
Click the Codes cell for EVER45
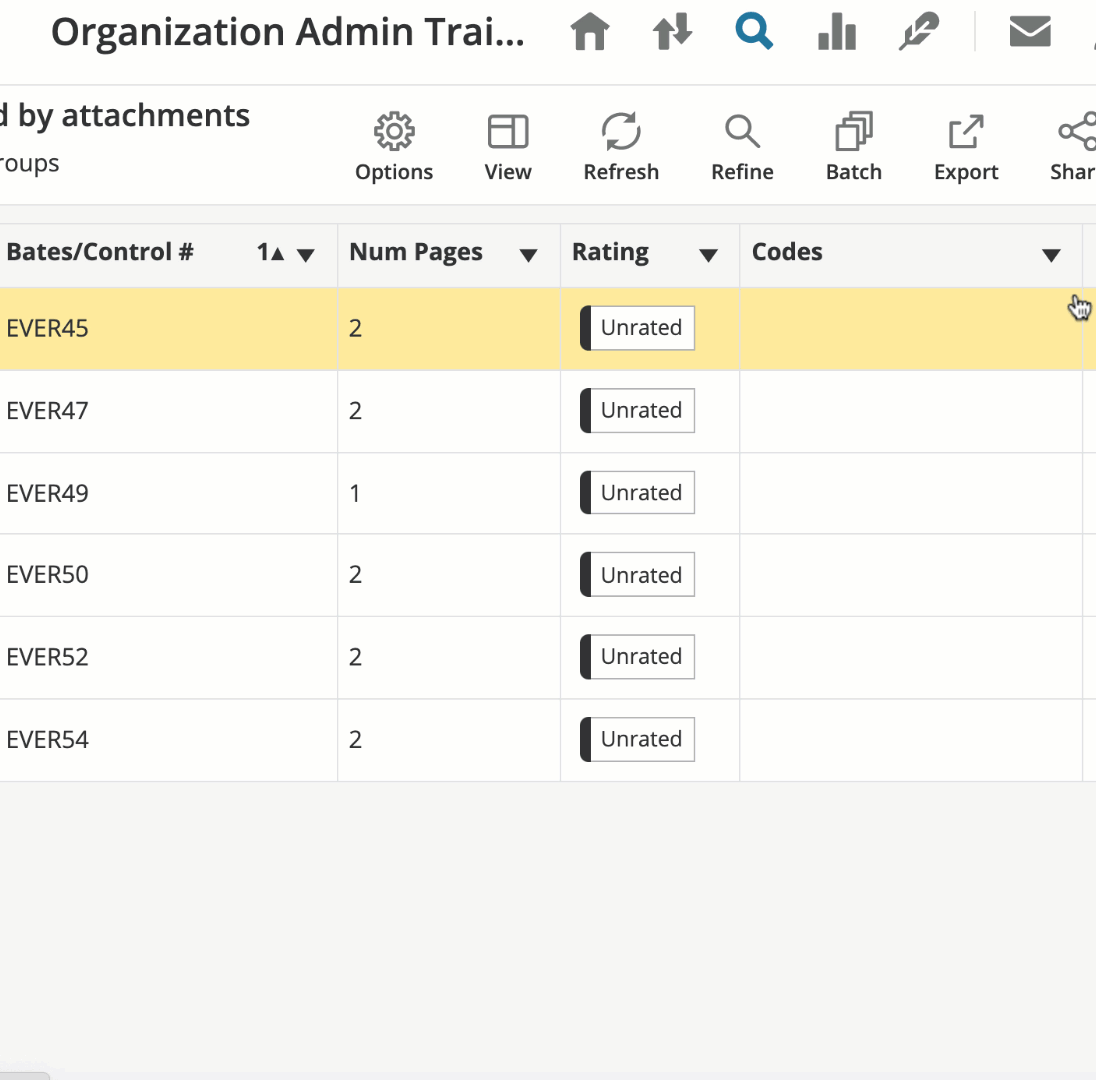coord(911,329)
